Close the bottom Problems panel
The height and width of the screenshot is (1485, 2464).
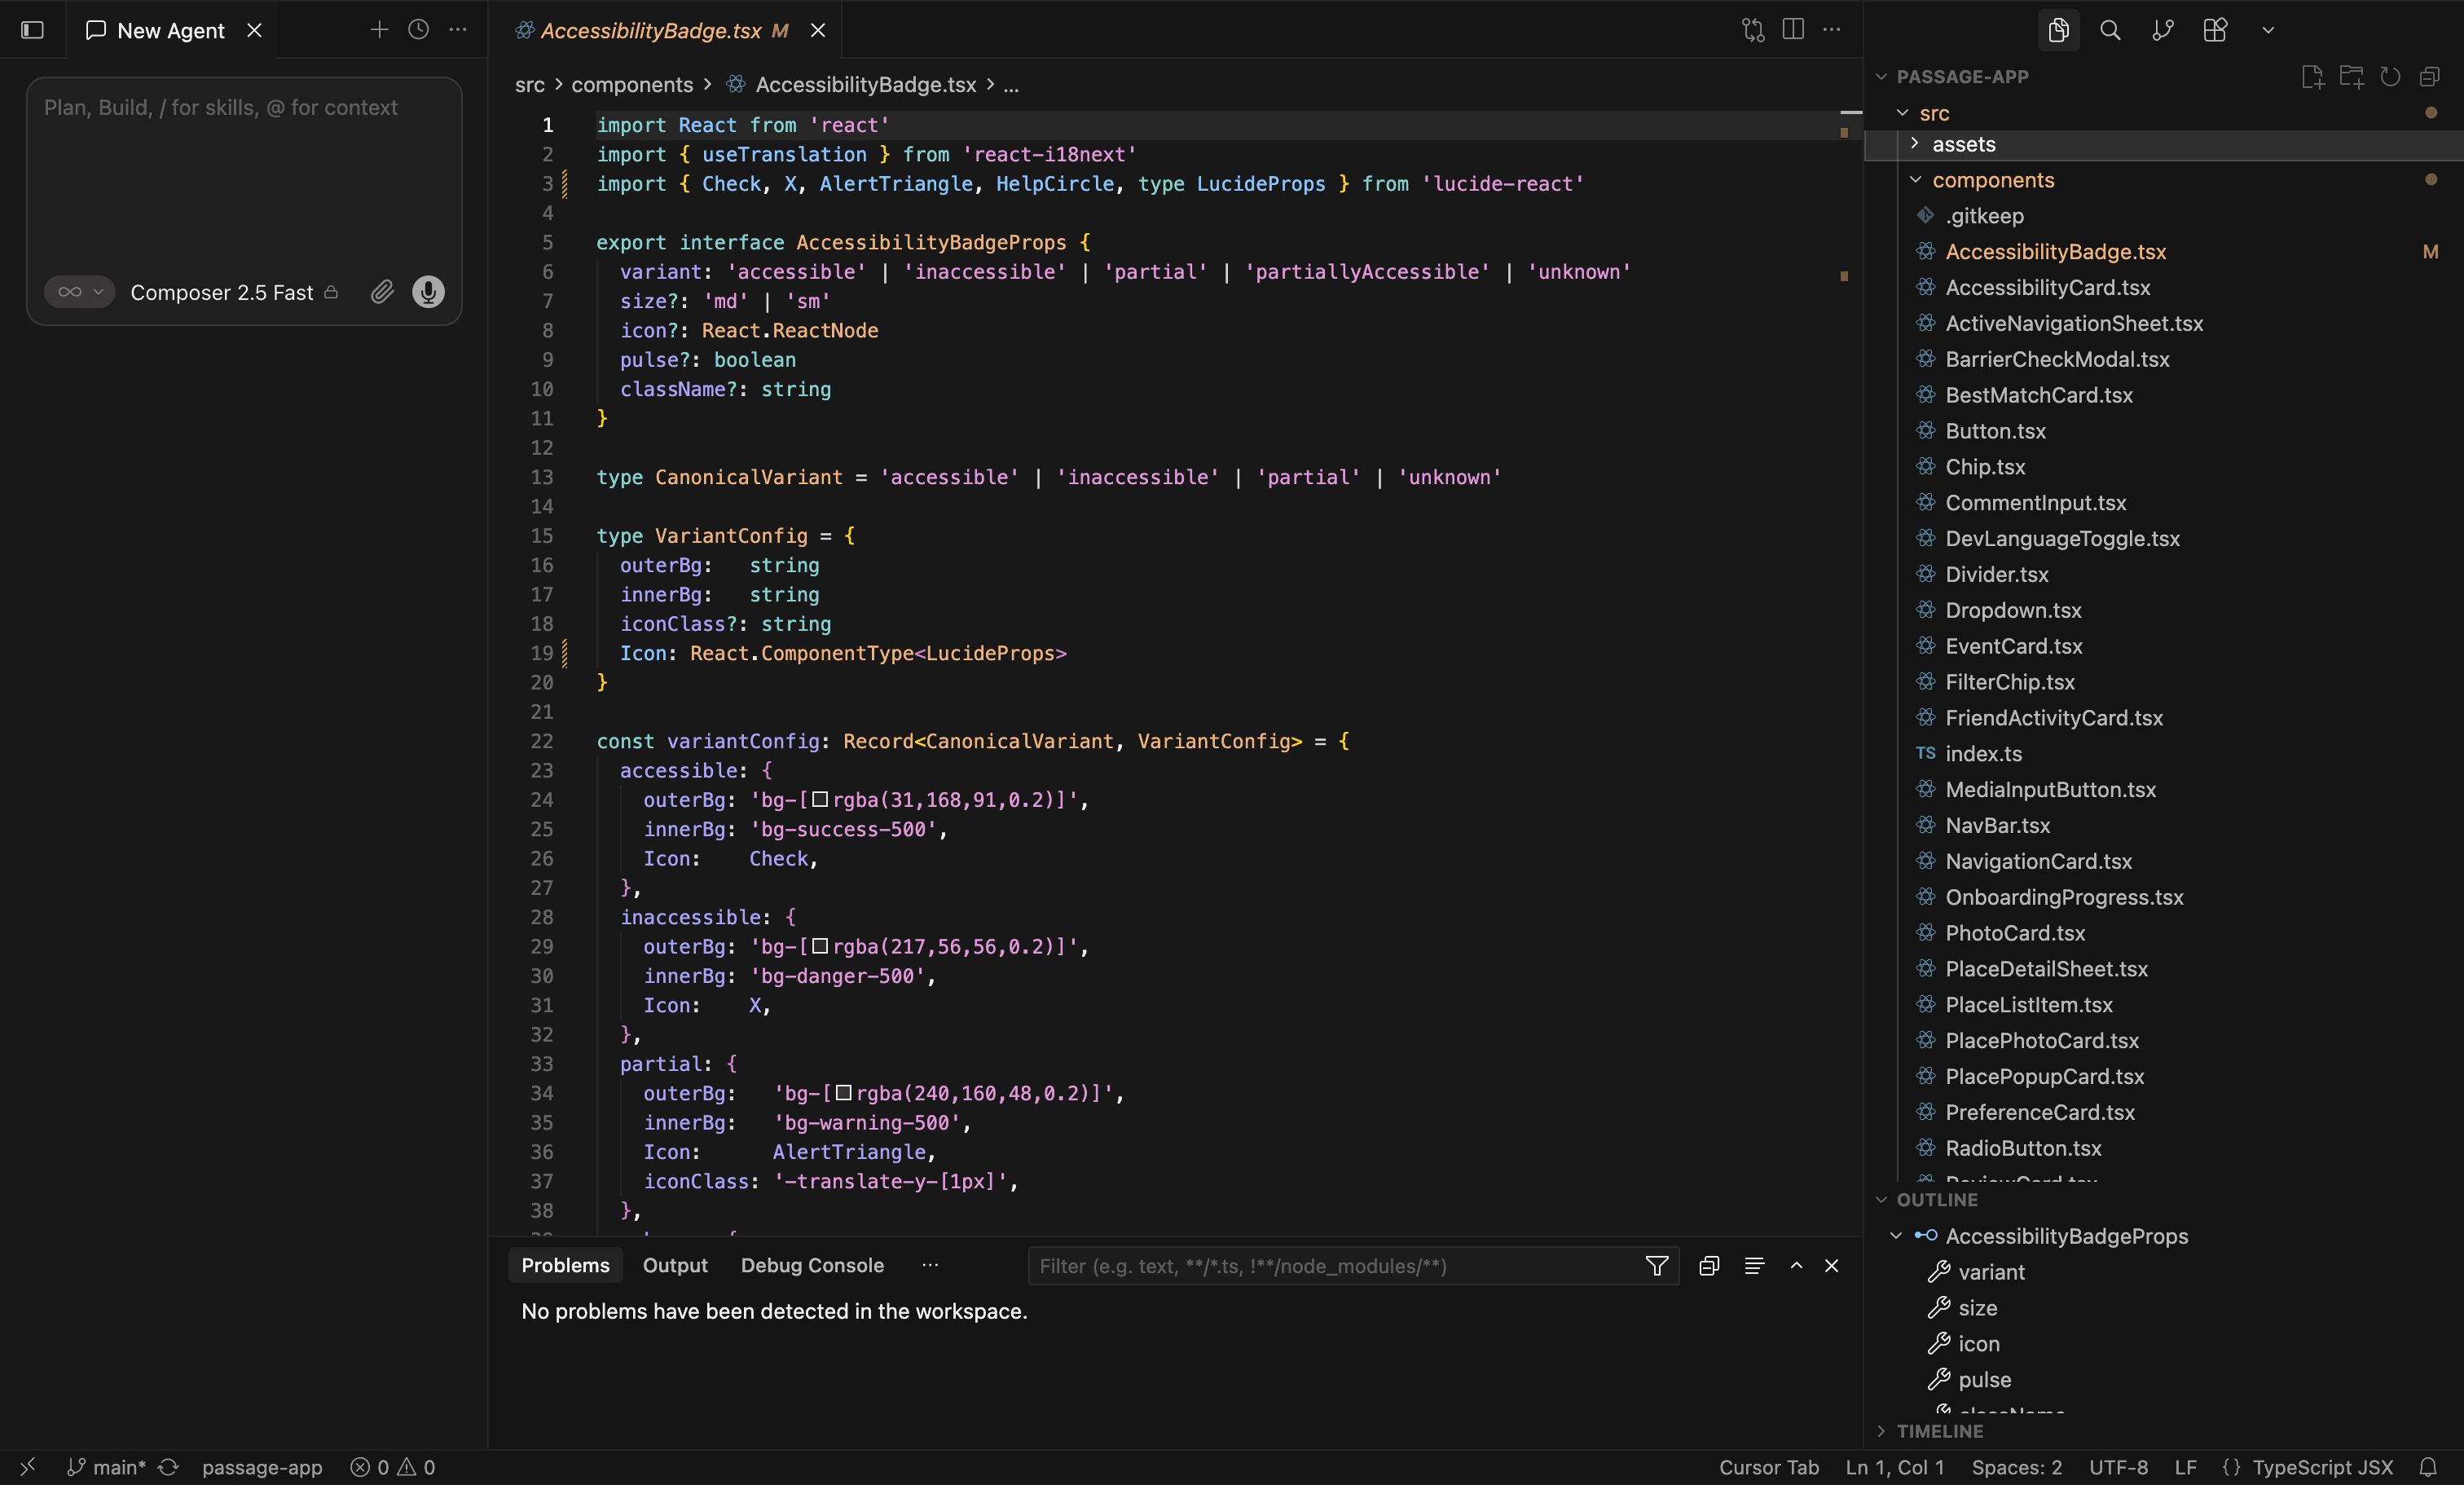1832,1266
